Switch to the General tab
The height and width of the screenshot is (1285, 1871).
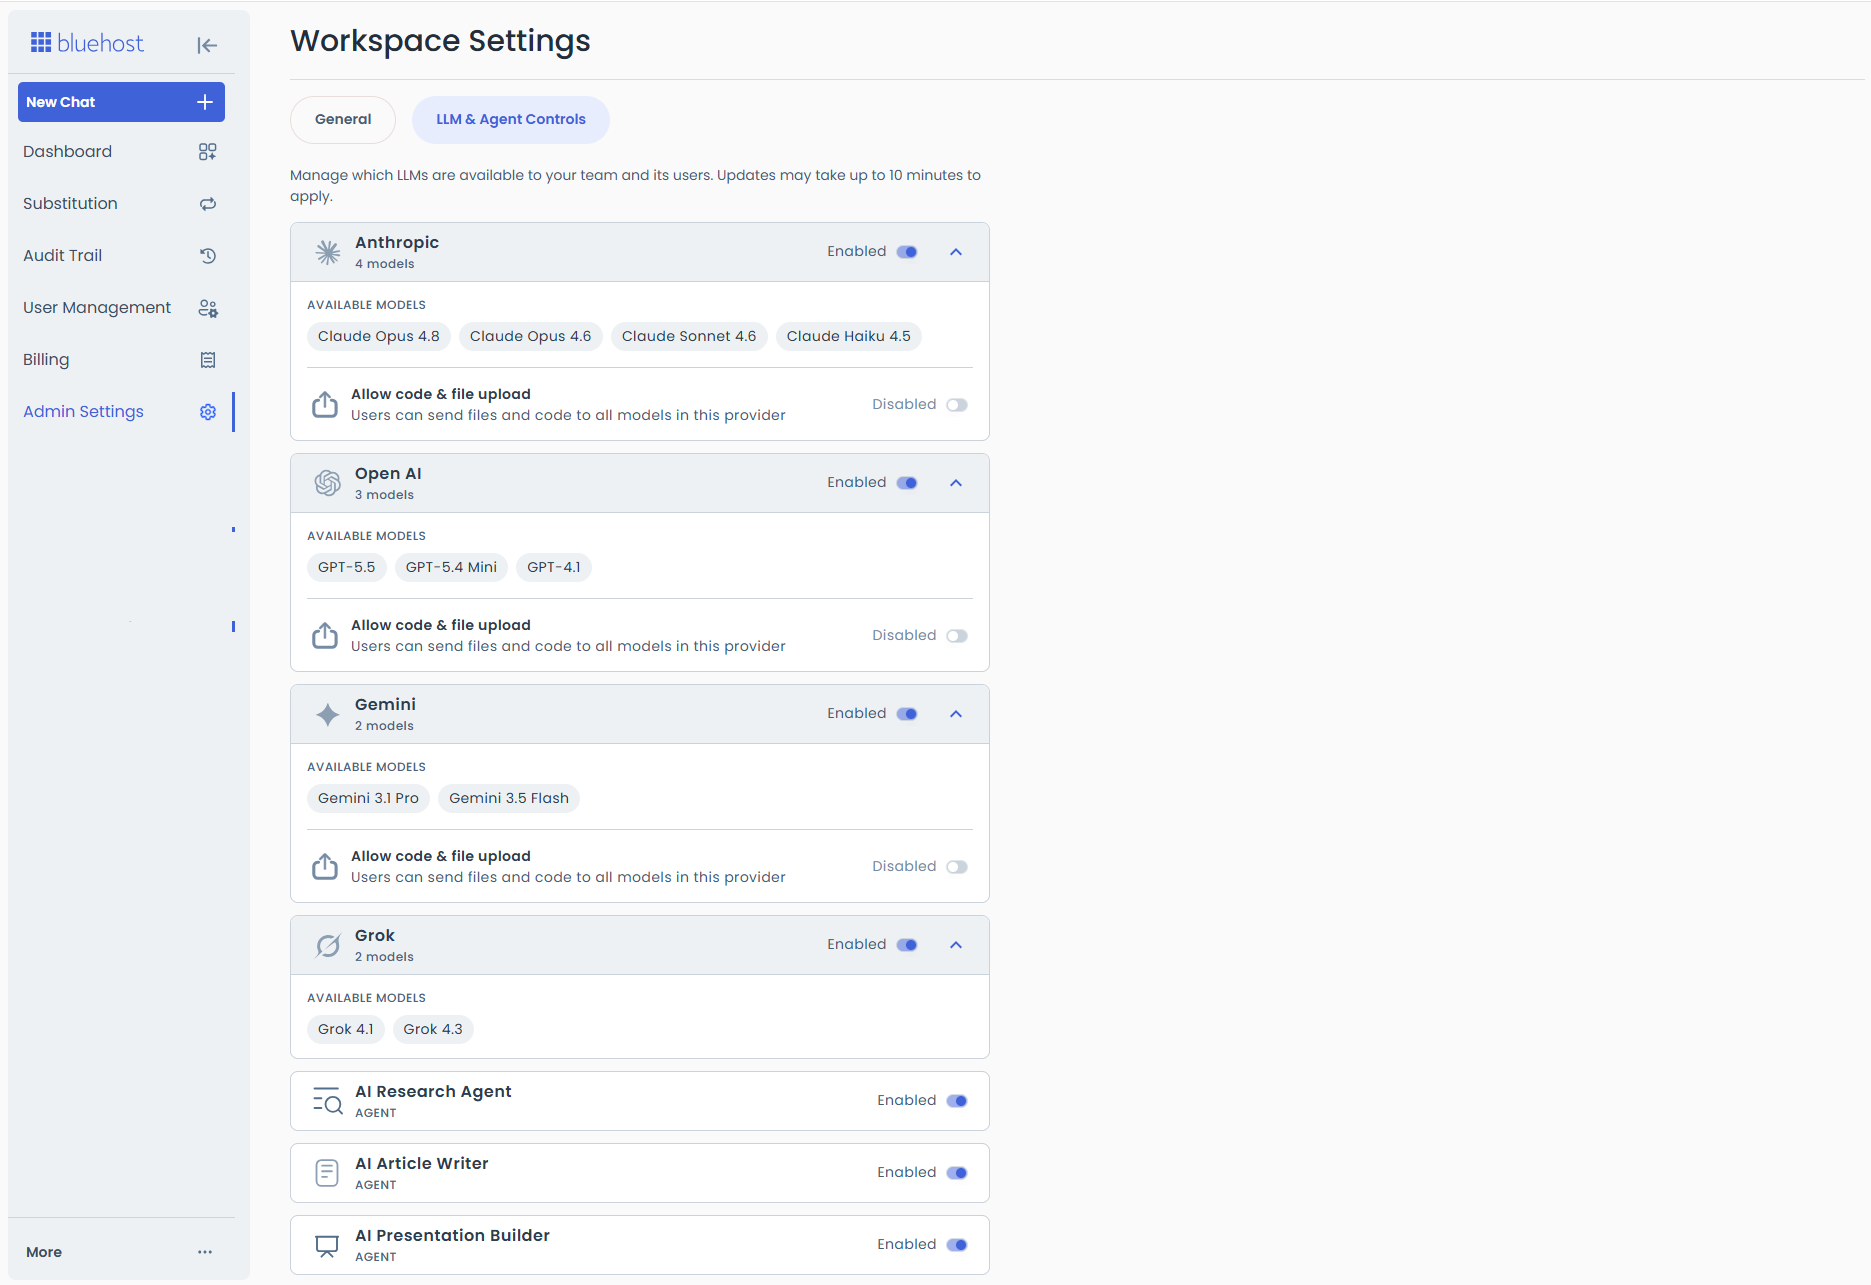(343, 119)
